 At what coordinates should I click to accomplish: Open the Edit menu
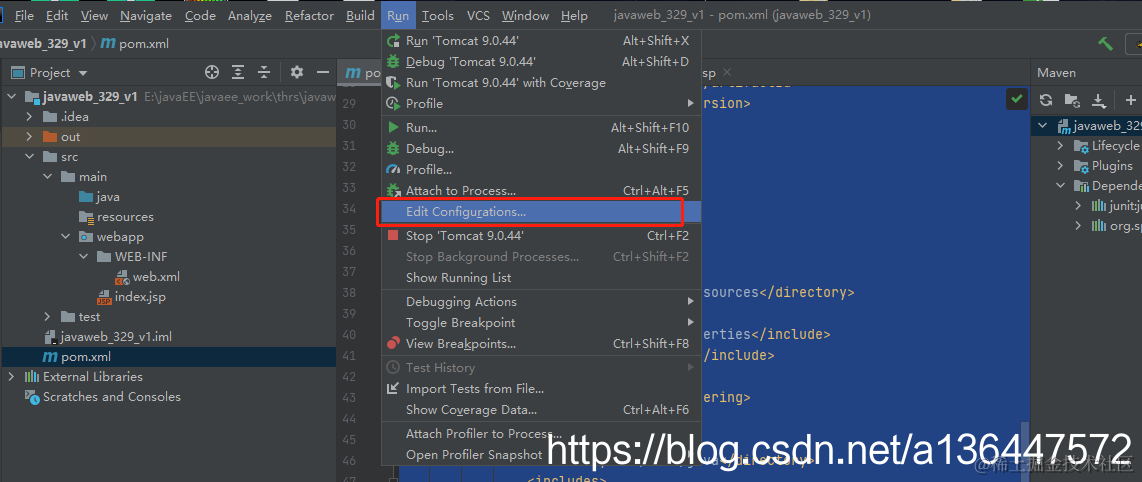click(57, 15)
